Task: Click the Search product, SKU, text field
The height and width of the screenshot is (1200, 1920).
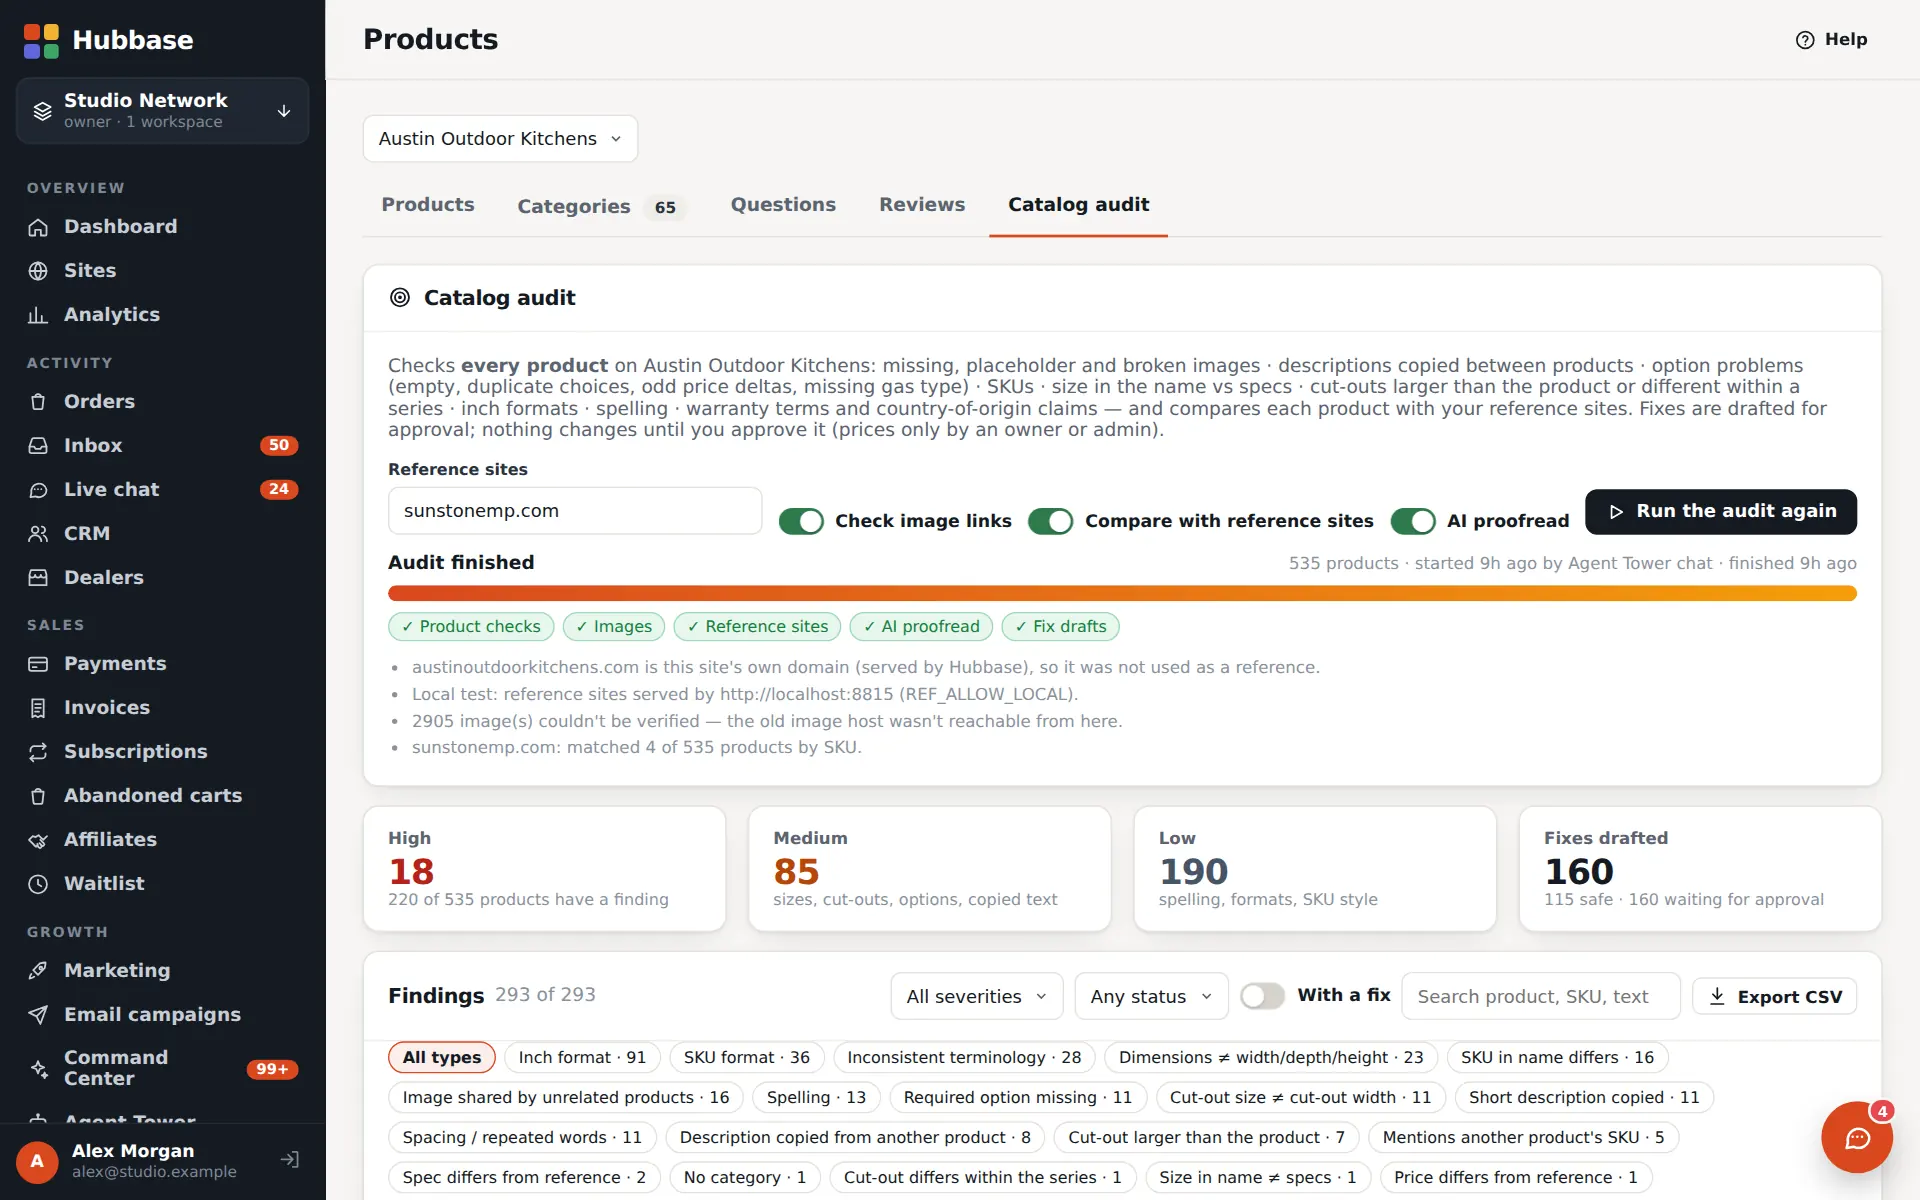Action: (1541, 997)
